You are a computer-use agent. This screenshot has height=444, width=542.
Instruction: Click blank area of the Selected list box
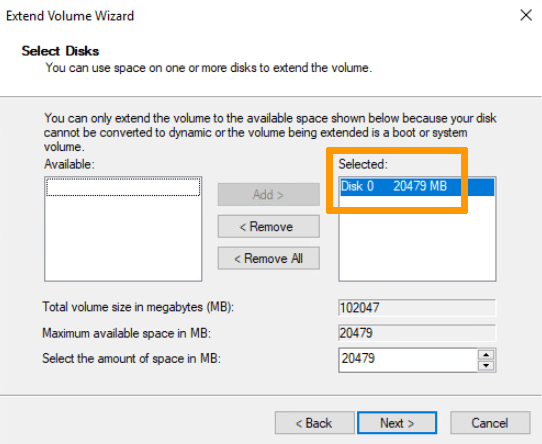(417, 242)
